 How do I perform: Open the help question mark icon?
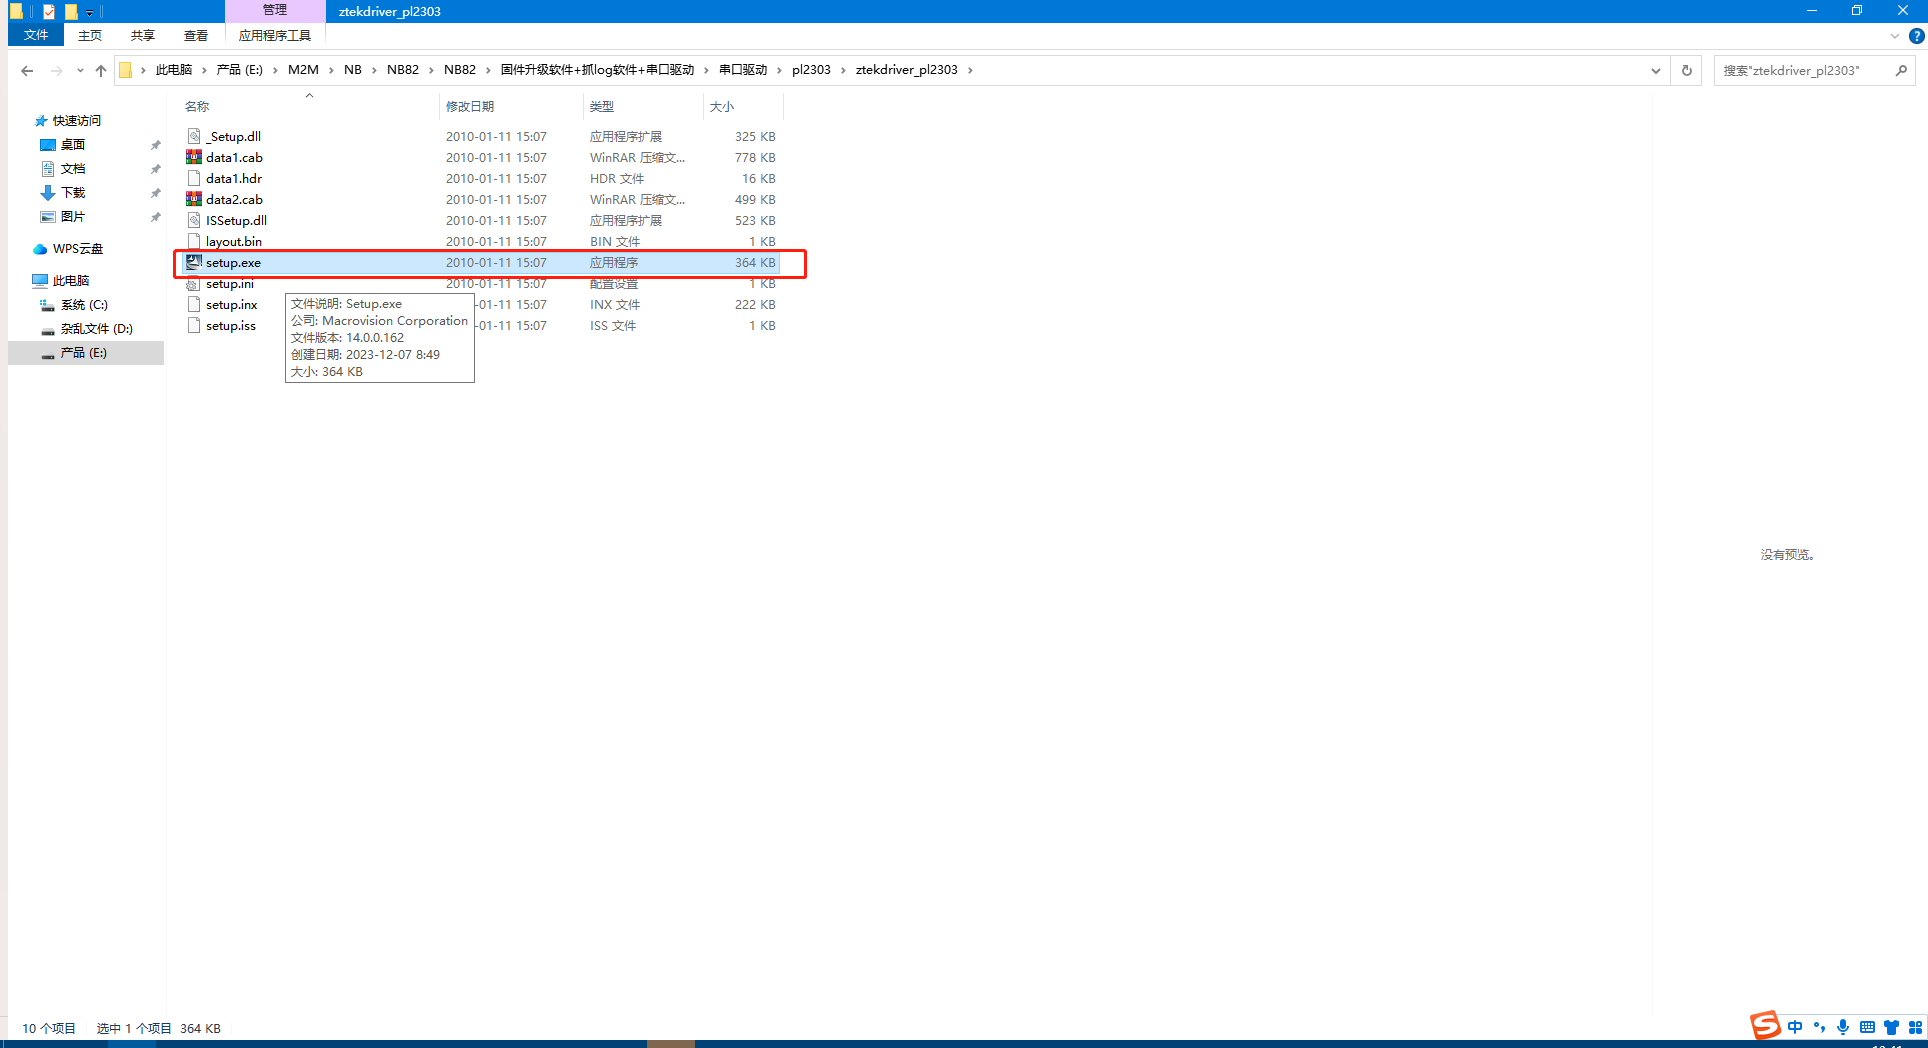pos(1916,35)
